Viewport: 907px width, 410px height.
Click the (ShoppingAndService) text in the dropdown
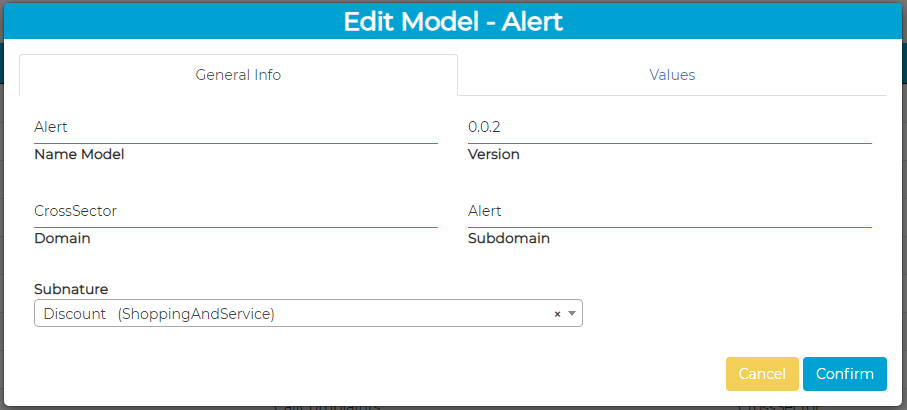tap(196, 314)
